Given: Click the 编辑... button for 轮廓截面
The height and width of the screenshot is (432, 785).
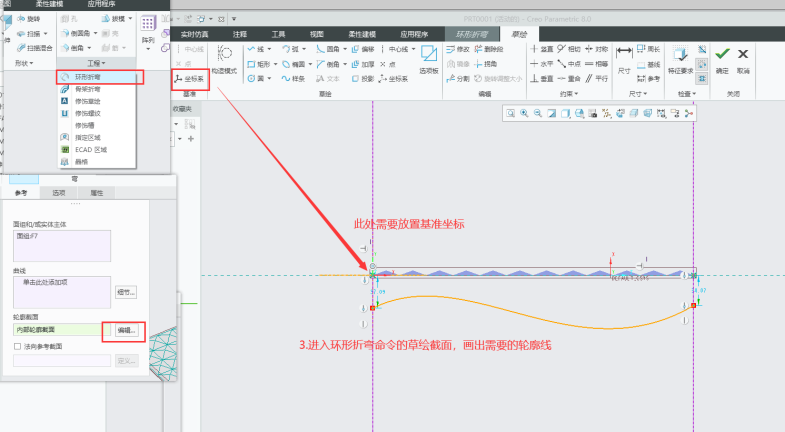Looking at the screenshot, I should click(127, 329).
